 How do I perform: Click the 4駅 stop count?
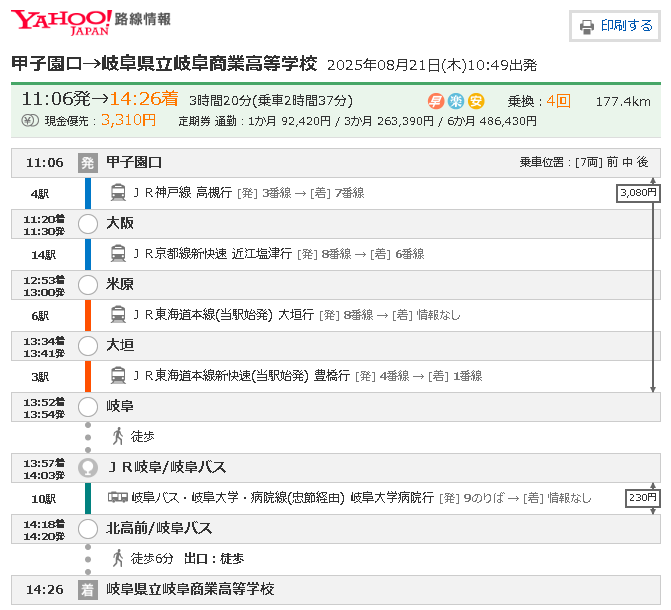[x=40, y=194]
